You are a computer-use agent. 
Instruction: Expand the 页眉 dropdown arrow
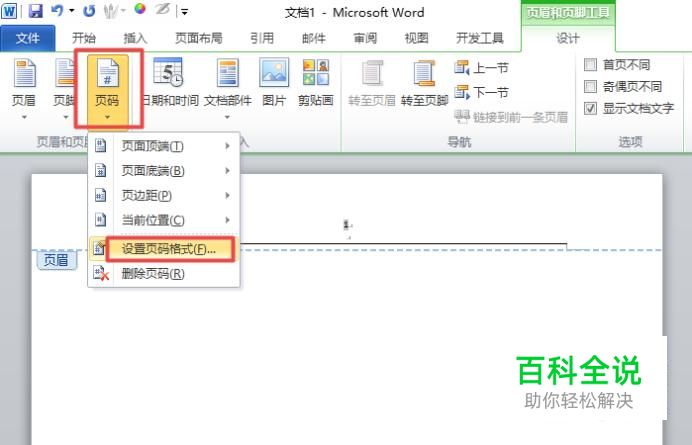pos(24,117)
